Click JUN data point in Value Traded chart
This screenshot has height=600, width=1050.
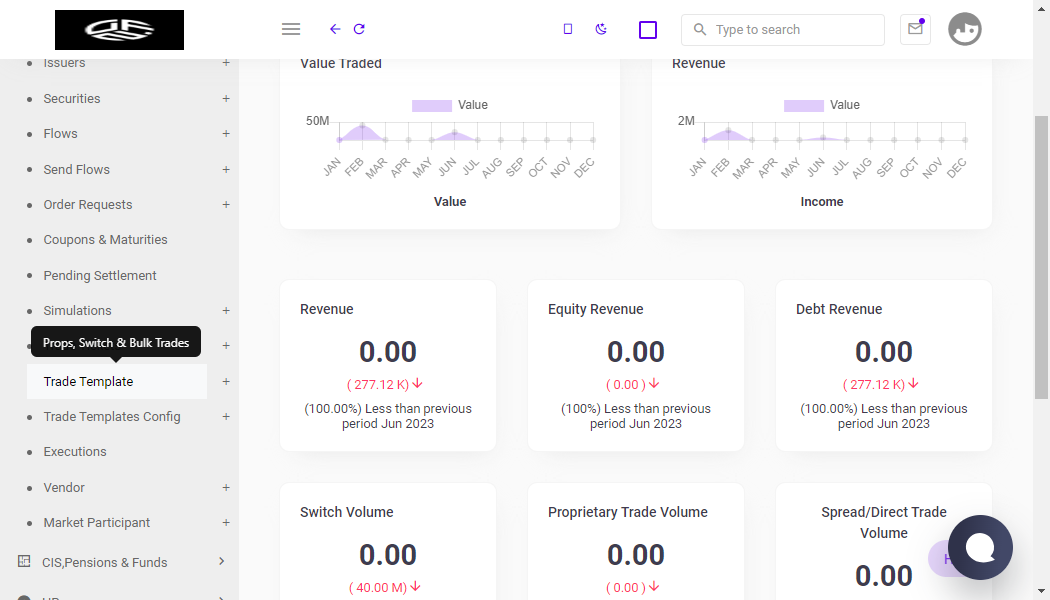pos(455,134)
